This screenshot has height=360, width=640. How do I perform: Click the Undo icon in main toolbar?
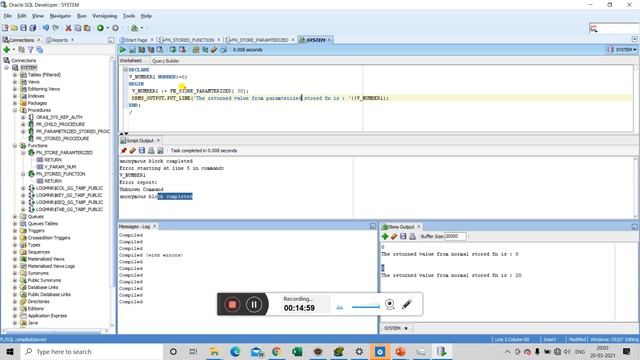(x=46, y=28)
